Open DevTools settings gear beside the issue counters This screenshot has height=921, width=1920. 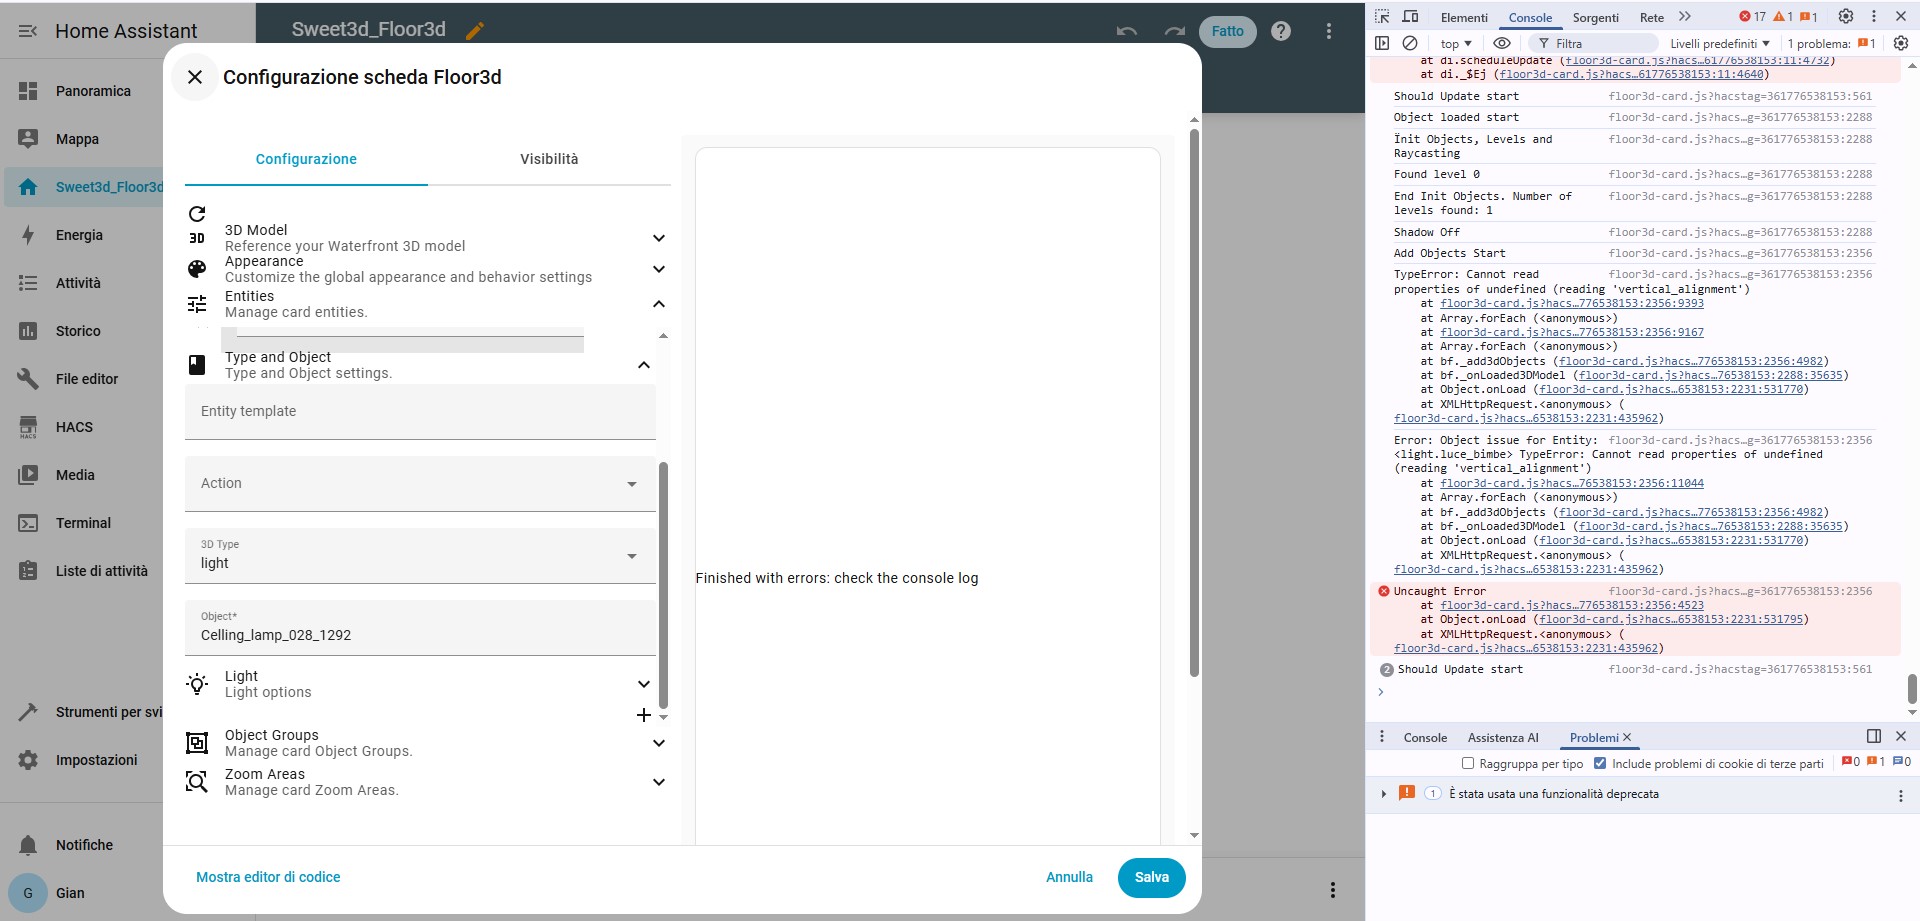click(x=1846, y=16)
